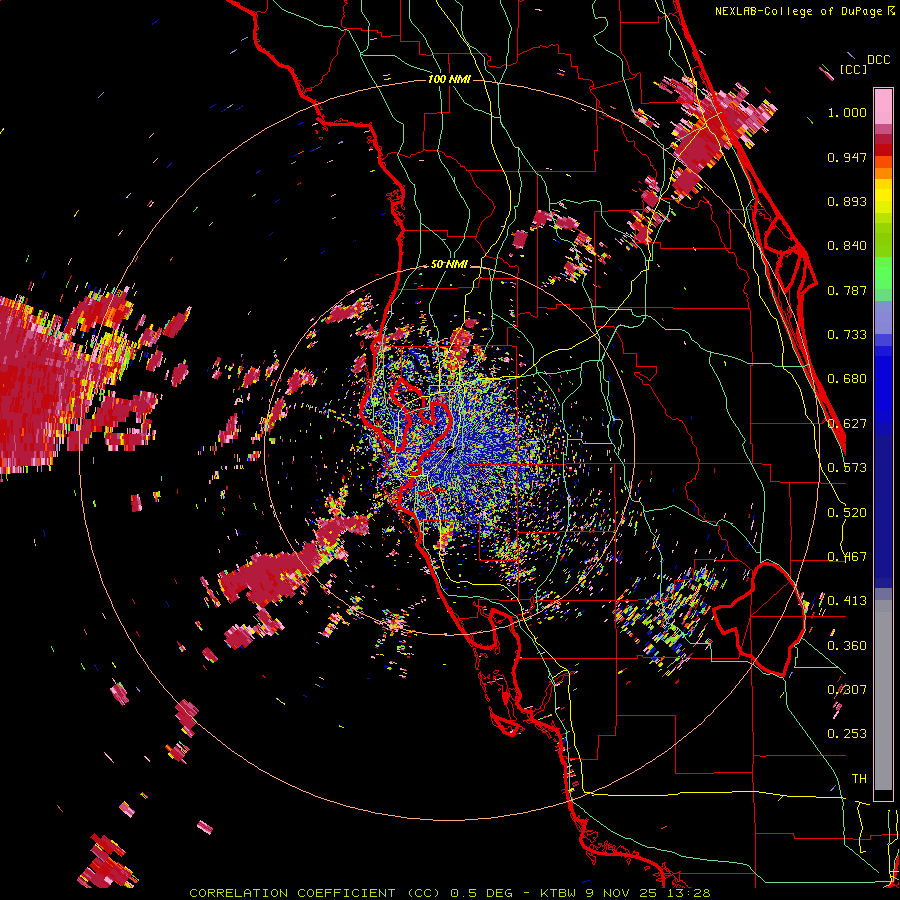Click the [CC] label near the legend

[x=853, y=69]
